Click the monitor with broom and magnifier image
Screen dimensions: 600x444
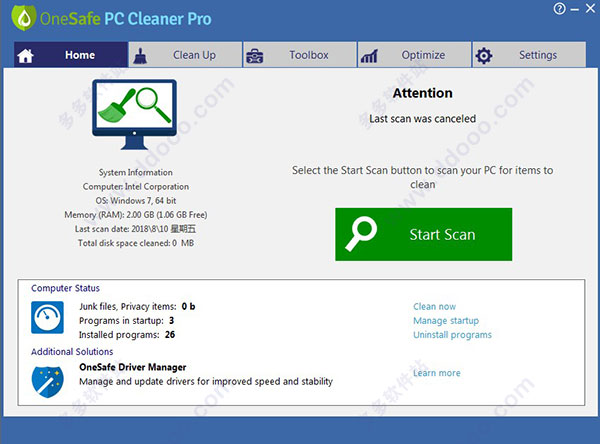(x=134, y=114)
